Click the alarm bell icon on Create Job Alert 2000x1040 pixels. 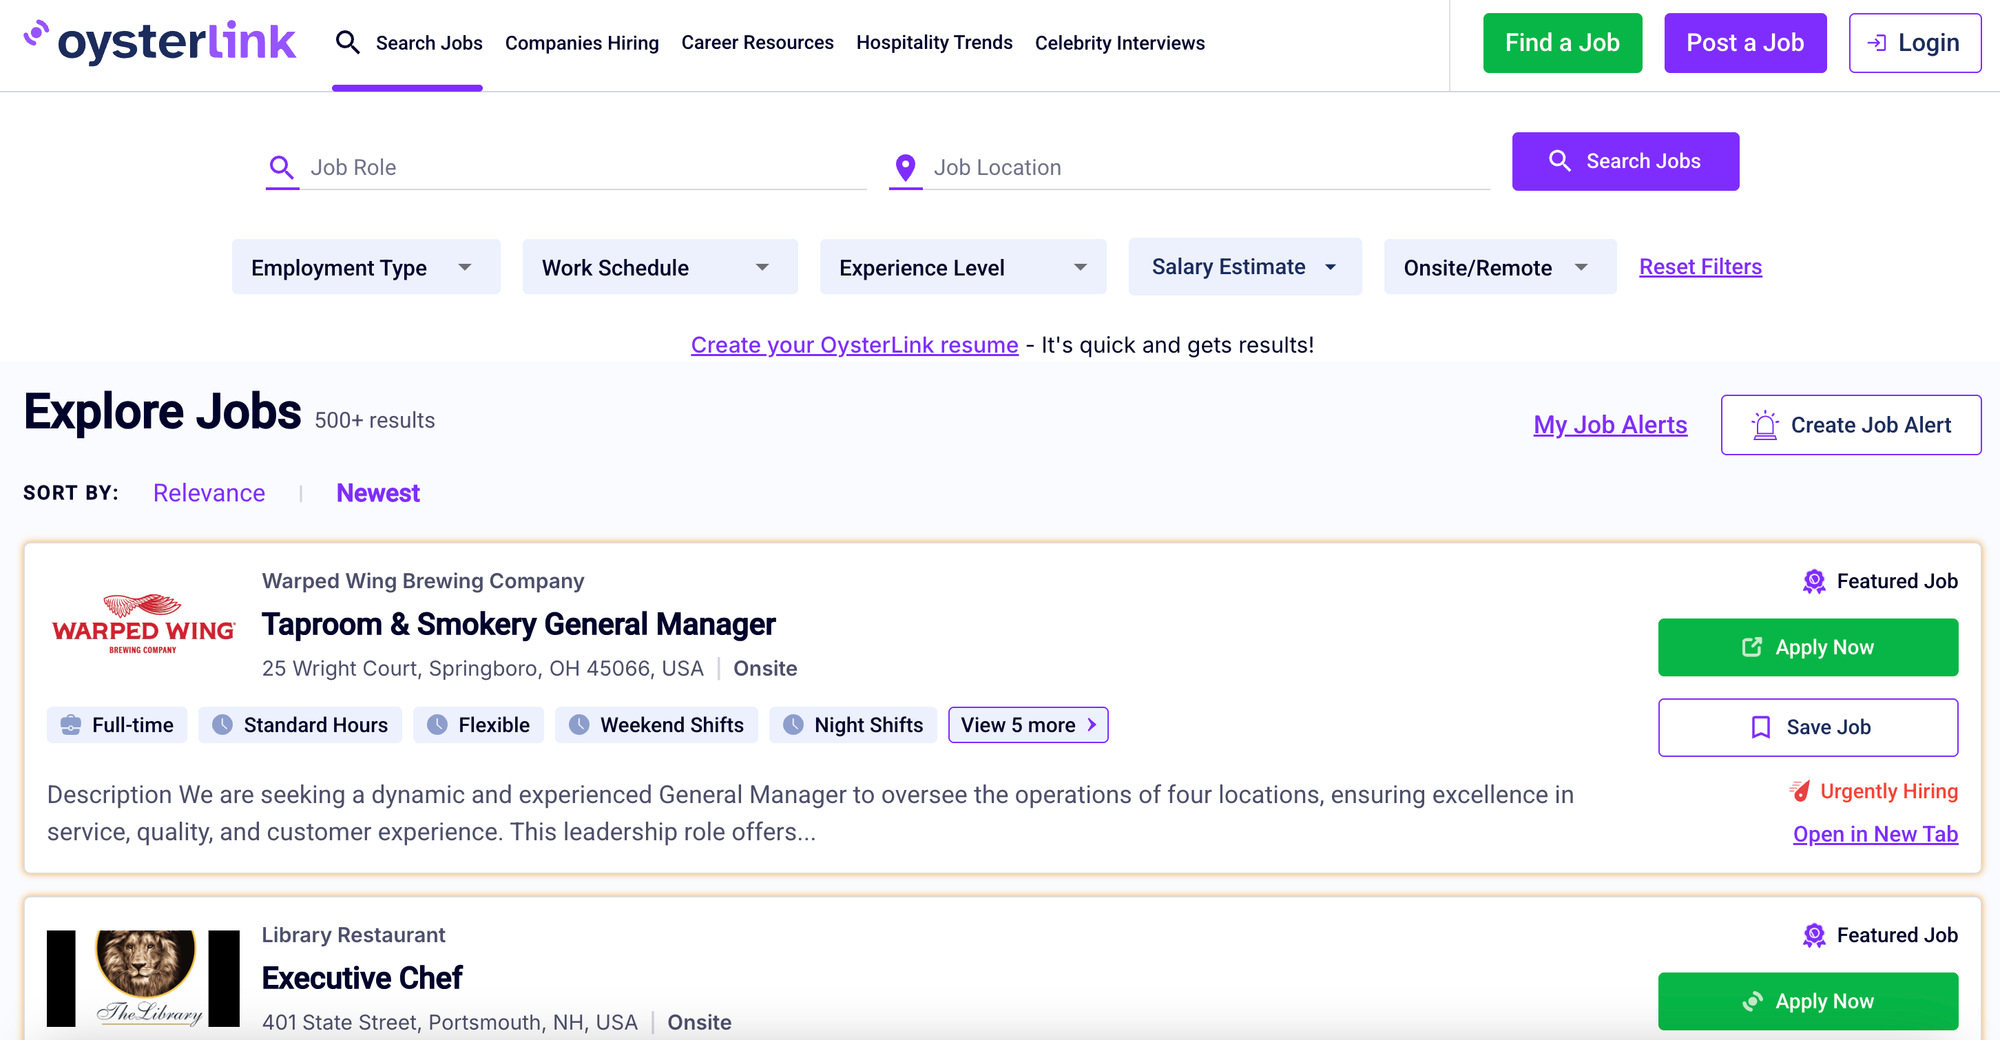pyautogui.click(x=1765, y=425)
